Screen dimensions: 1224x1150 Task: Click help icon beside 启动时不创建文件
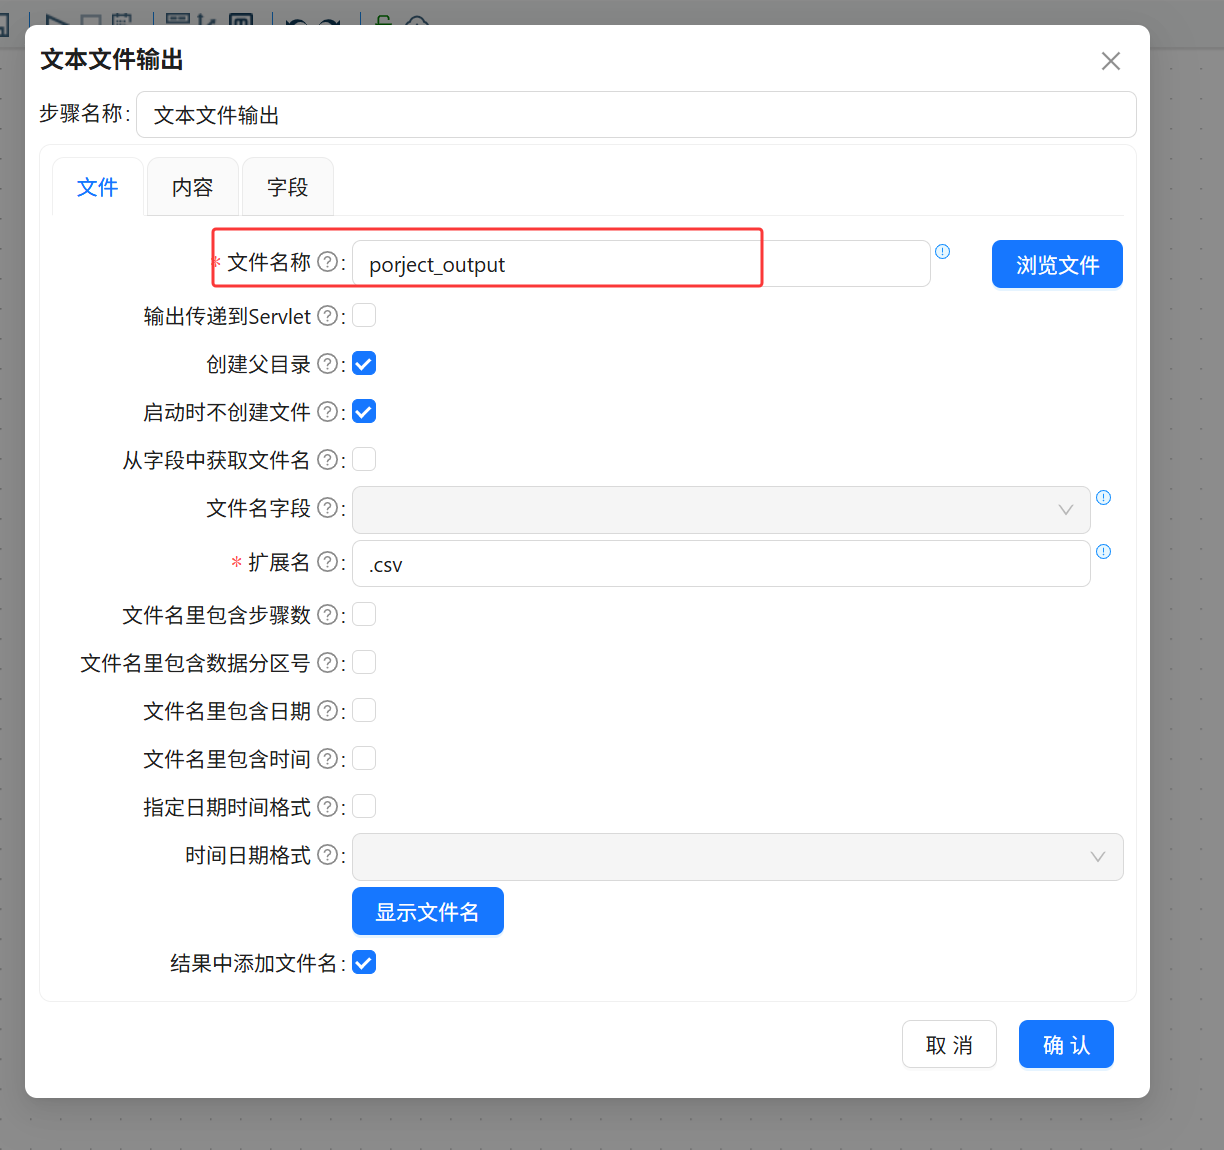point(327,411)
